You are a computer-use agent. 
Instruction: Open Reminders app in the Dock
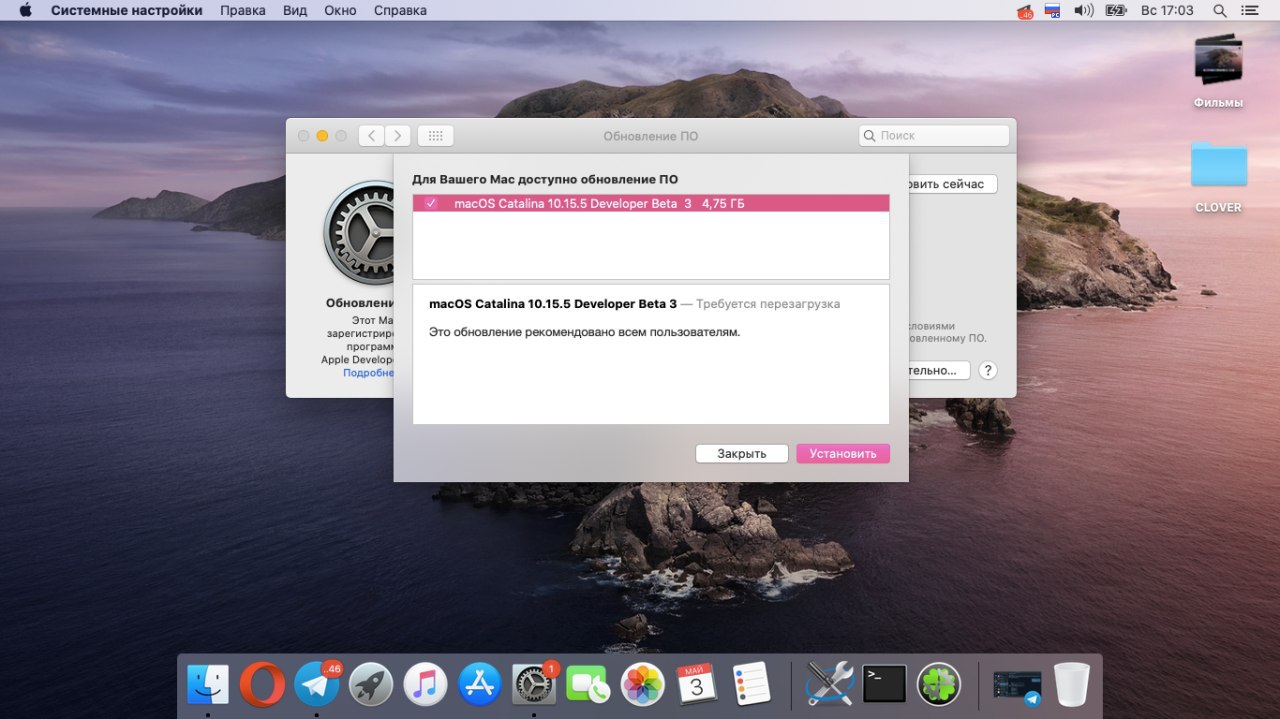750,685
